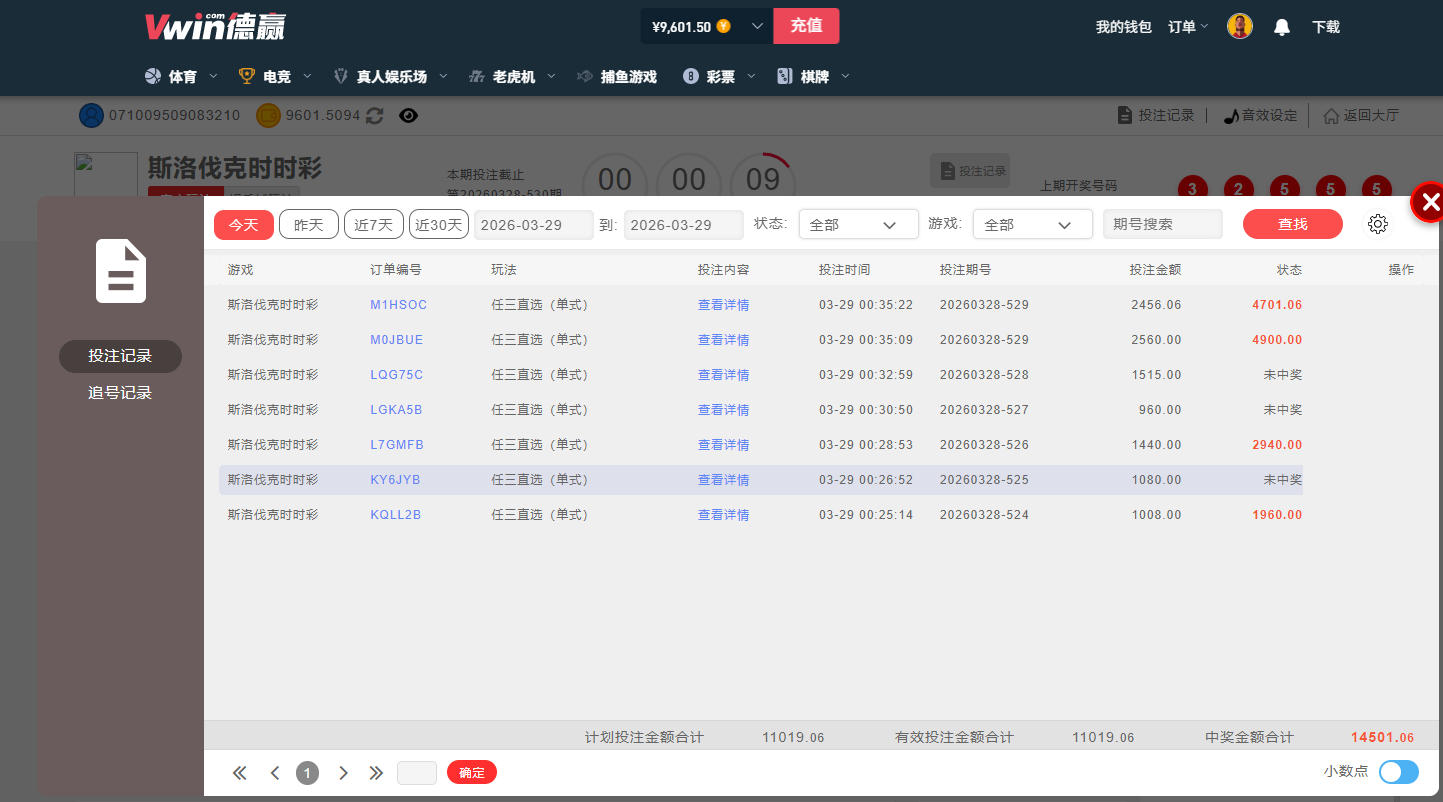Viewport: 1443px width, 802px height.
Task: Close the betting records dialog
Action: click(1429, 202)
